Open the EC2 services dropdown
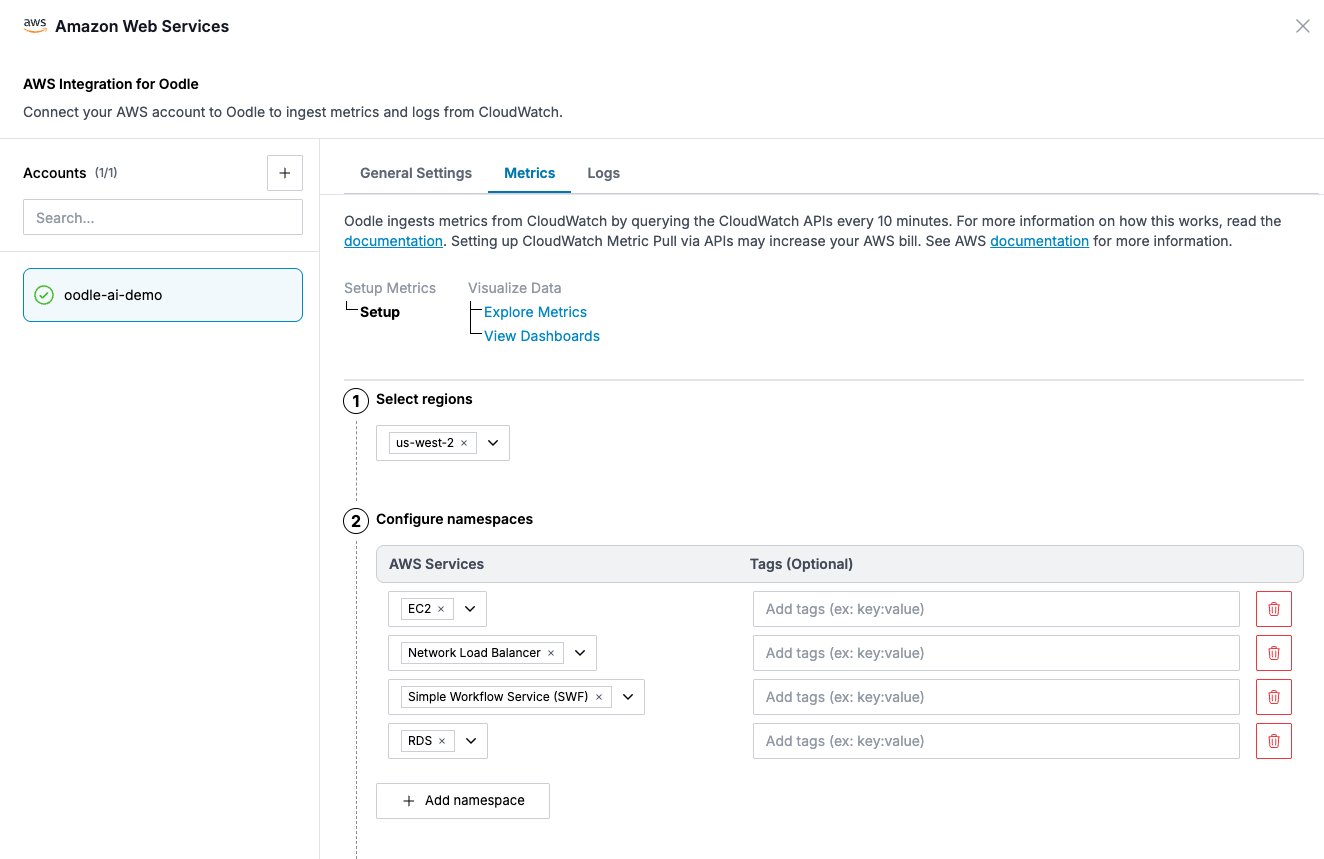Image resolution: width=1324 pixels, height=859 pixels. click(x=469, y=608)
